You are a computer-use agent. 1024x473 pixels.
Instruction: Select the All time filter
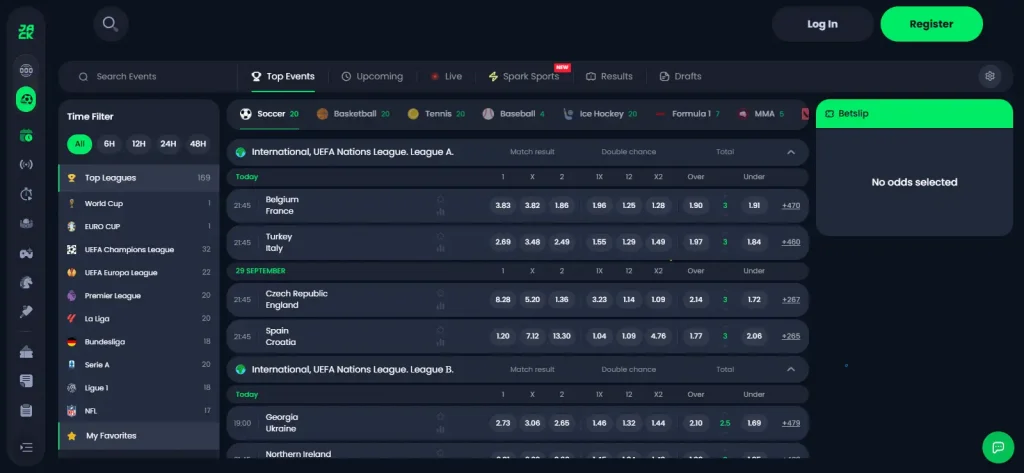click(x=80, y=144)
